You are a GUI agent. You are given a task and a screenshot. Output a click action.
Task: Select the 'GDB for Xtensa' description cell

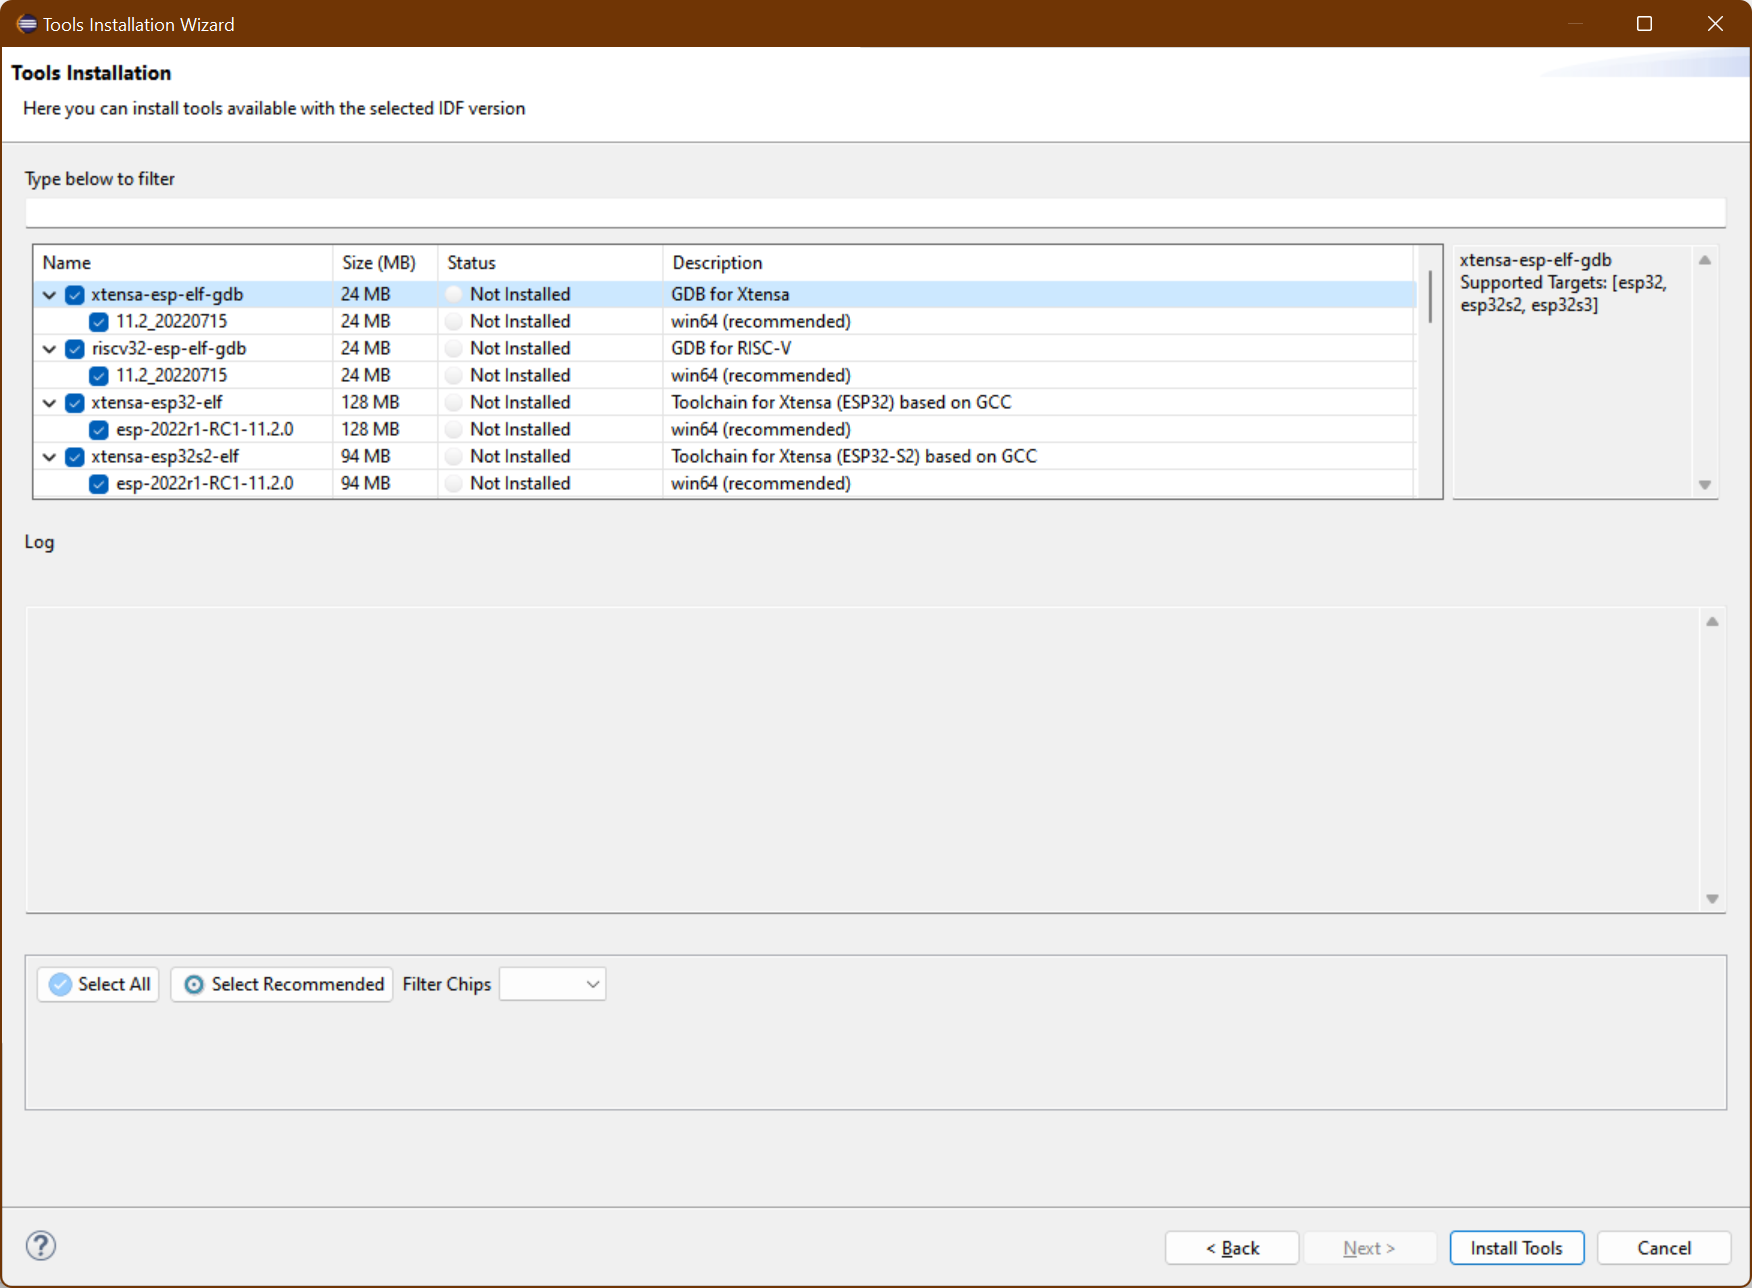point(730,294)
